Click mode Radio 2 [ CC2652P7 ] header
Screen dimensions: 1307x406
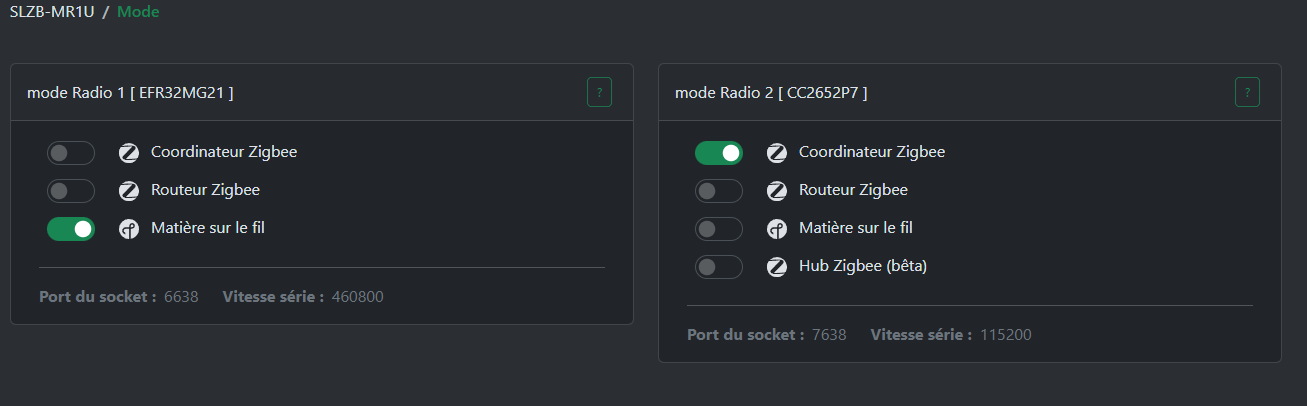coord(771,93)
